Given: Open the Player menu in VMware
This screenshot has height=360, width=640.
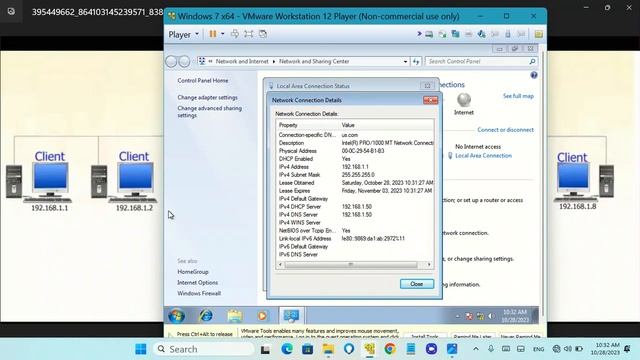Looking at the screenshot, I should (183, 34).
